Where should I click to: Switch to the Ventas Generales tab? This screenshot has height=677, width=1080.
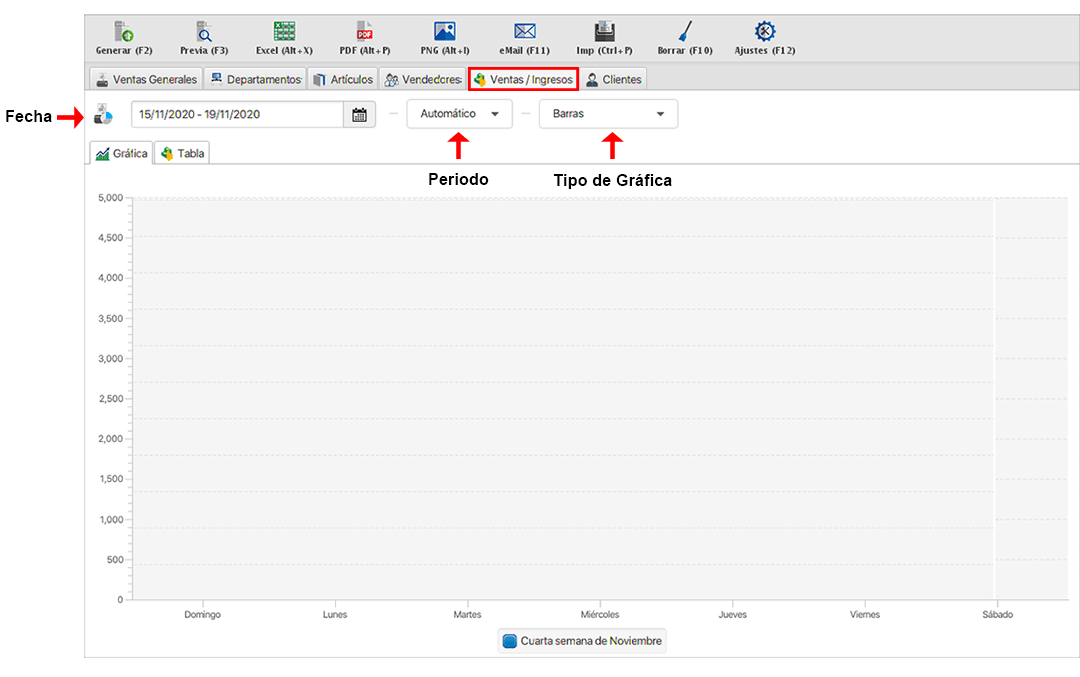[146, 79]
